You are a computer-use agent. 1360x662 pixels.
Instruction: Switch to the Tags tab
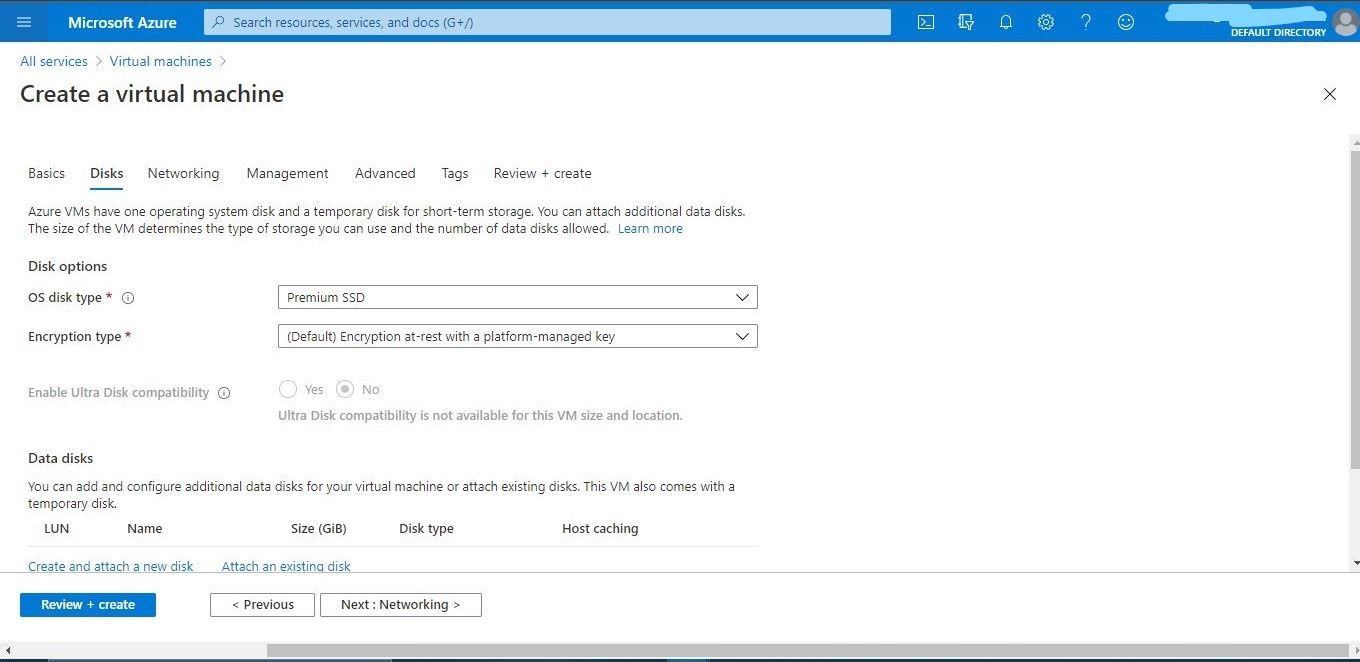coord(454,173)
